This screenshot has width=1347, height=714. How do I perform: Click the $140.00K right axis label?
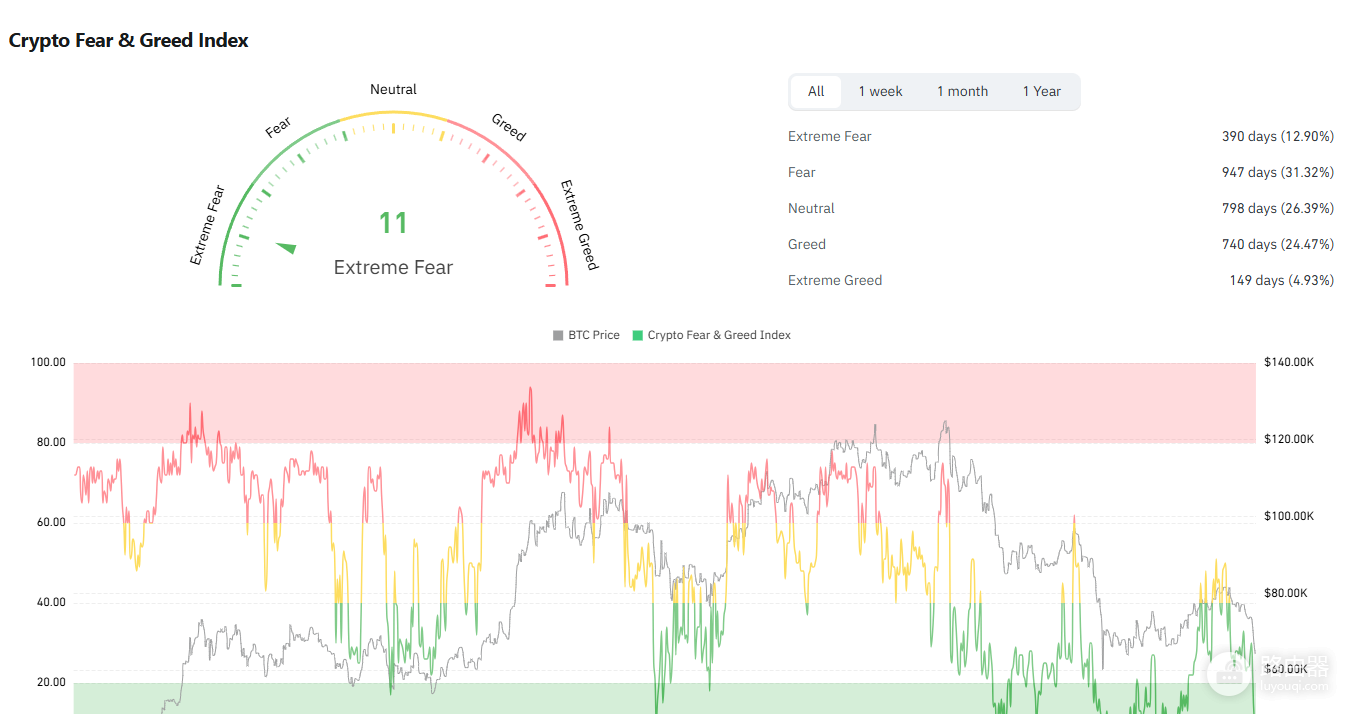tap(1289, 362)
